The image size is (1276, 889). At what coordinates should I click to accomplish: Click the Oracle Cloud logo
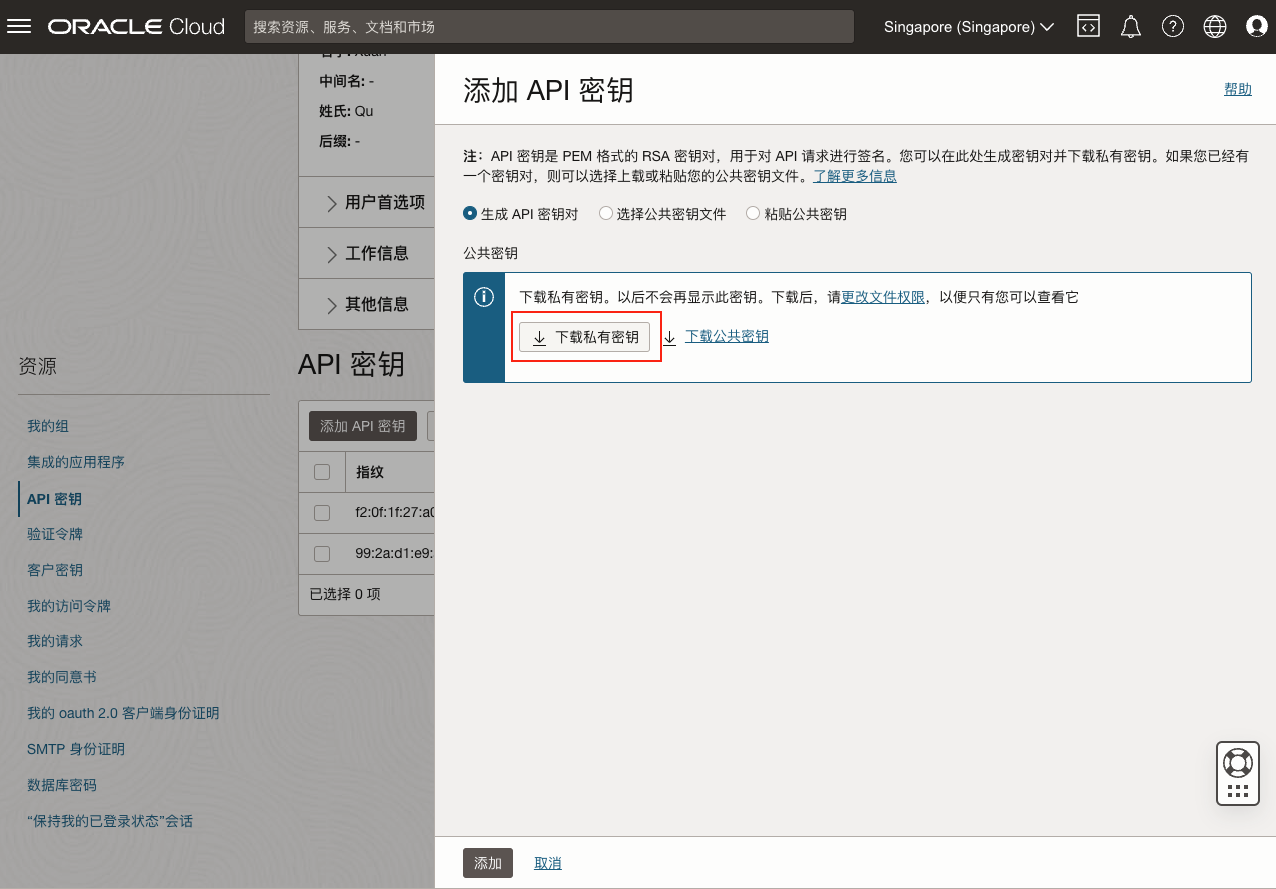[136, 27]
